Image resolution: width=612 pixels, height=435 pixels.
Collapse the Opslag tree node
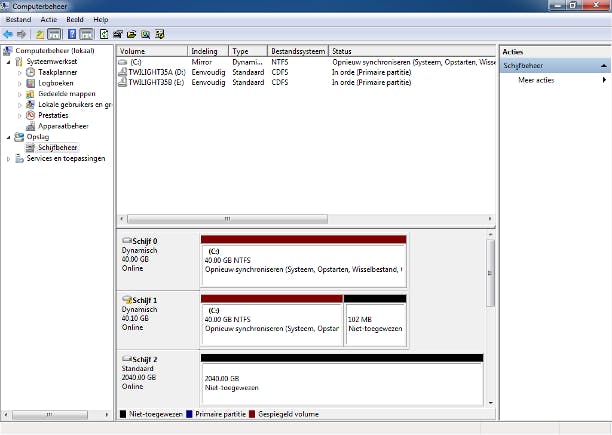[x=9, y=137]
